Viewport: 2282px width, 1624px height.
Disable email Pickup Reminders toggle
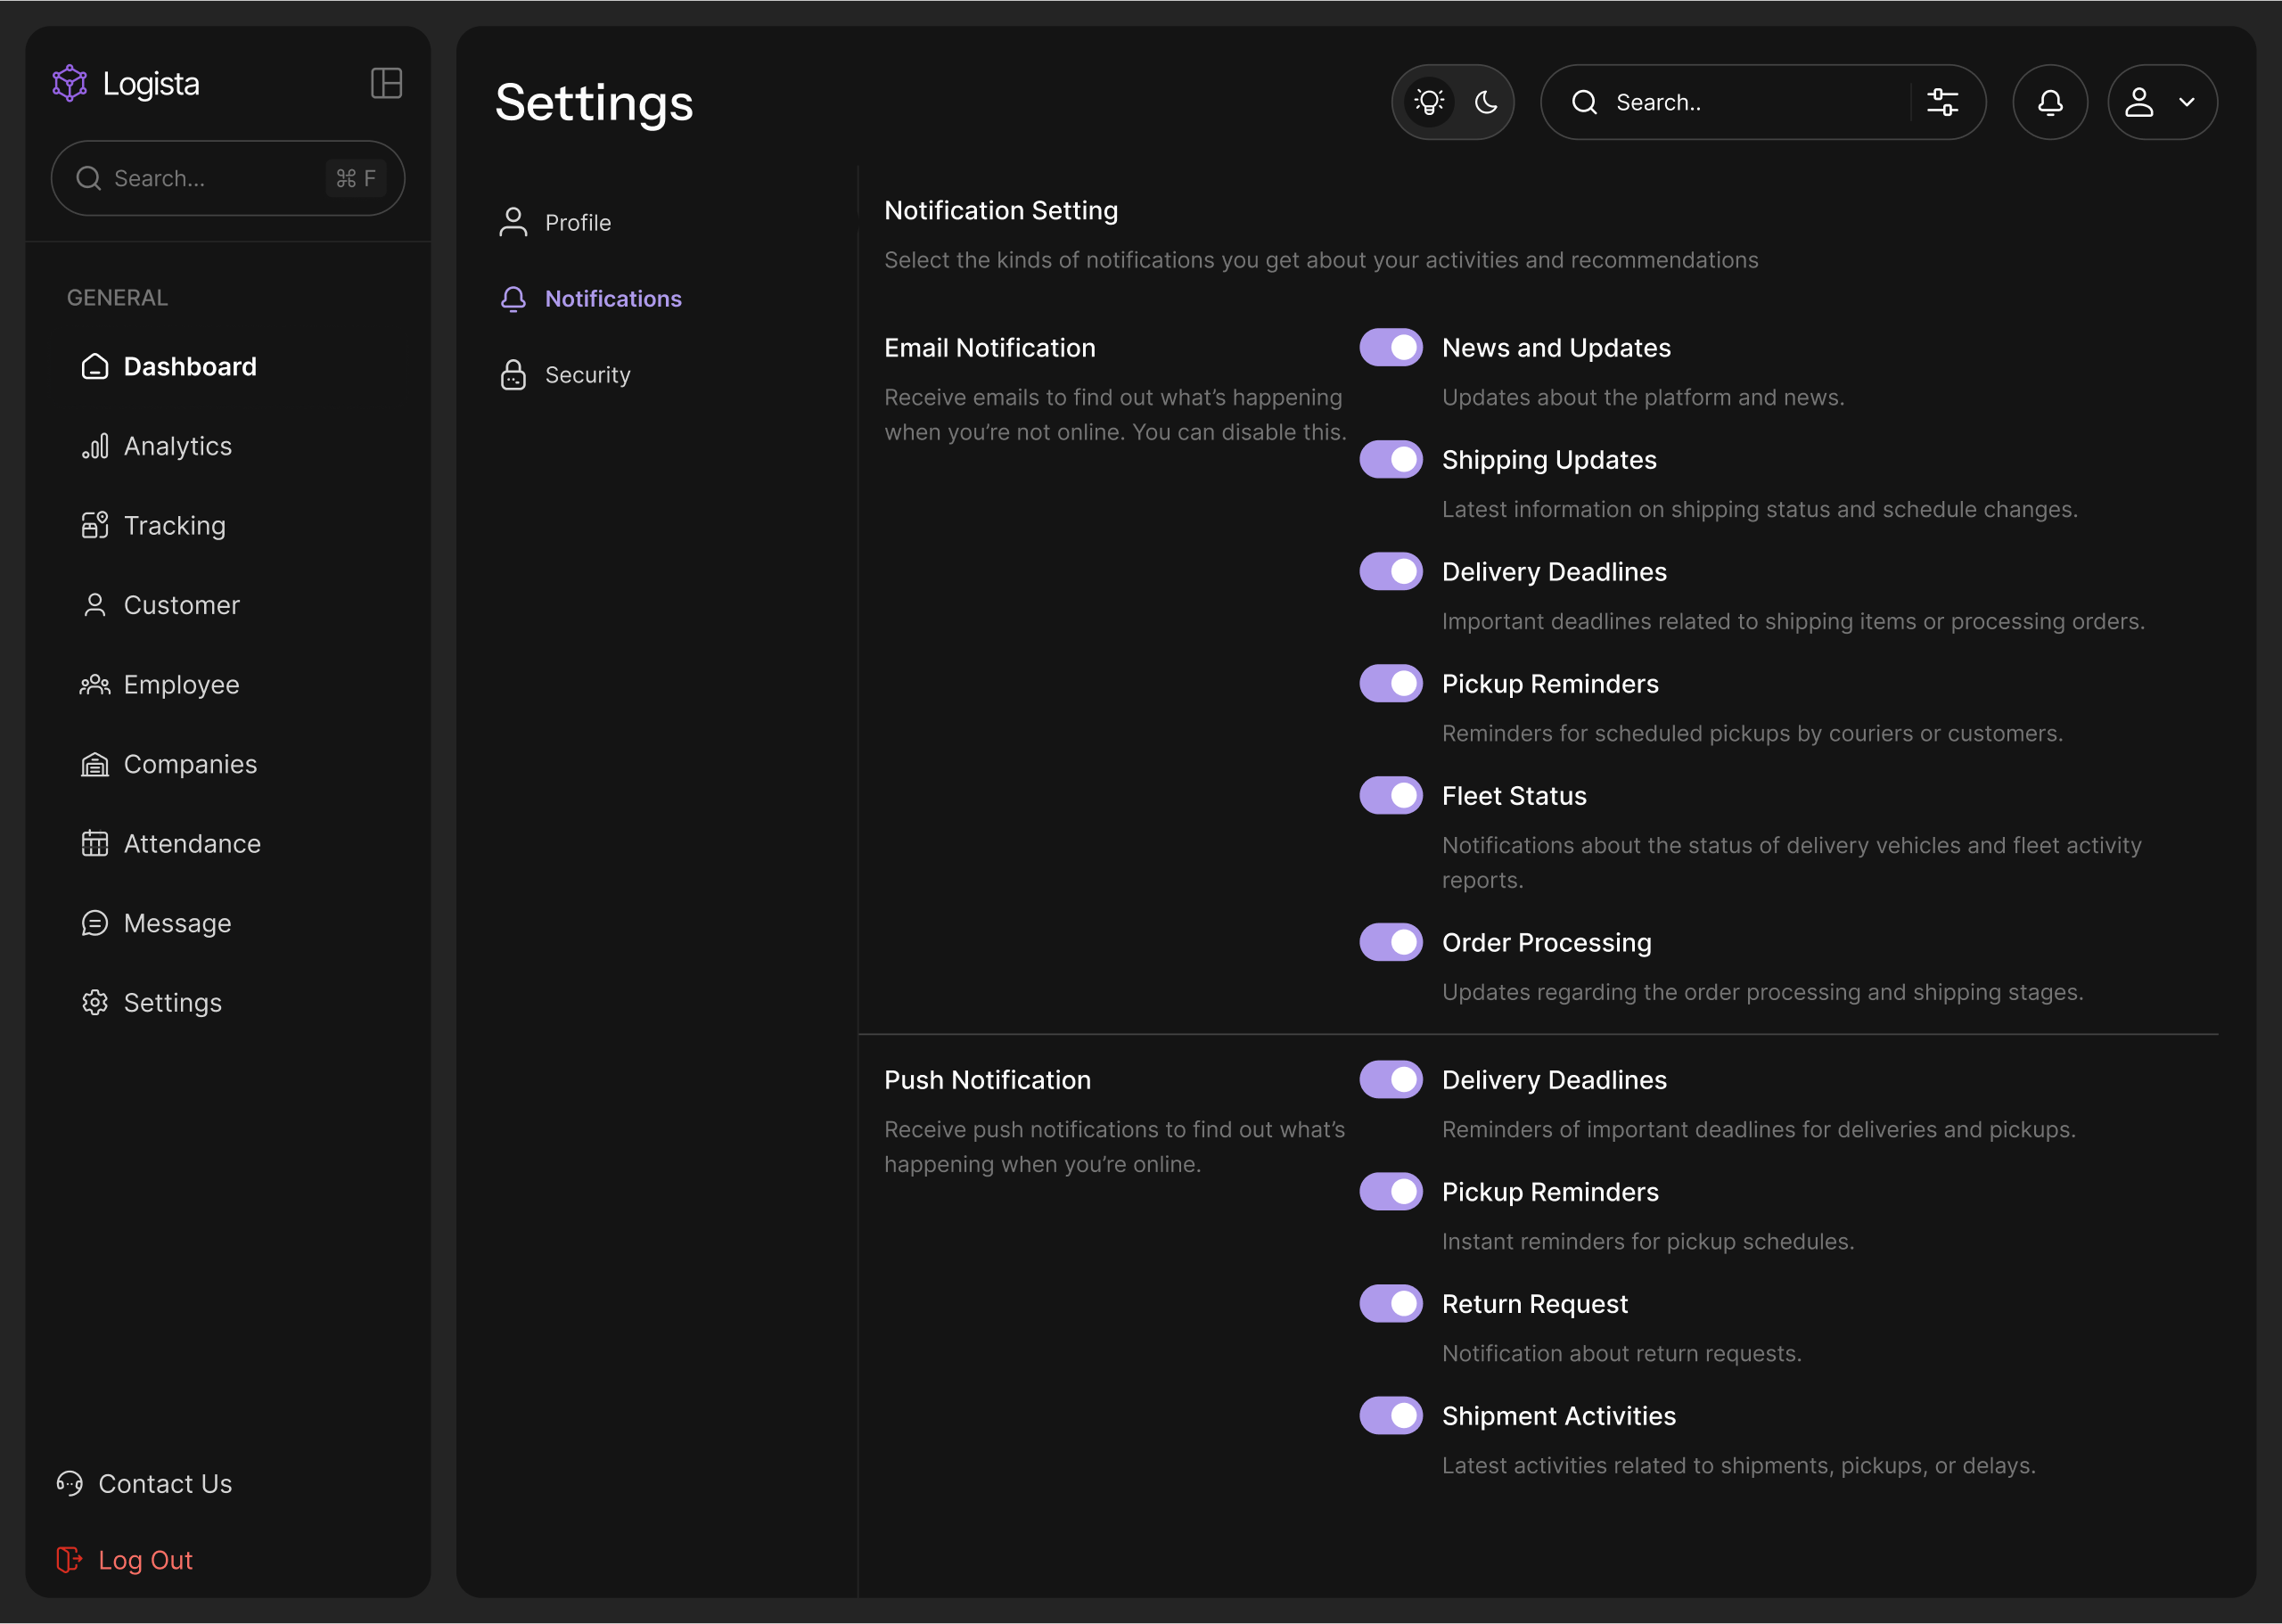click(x=1391, y=683)
